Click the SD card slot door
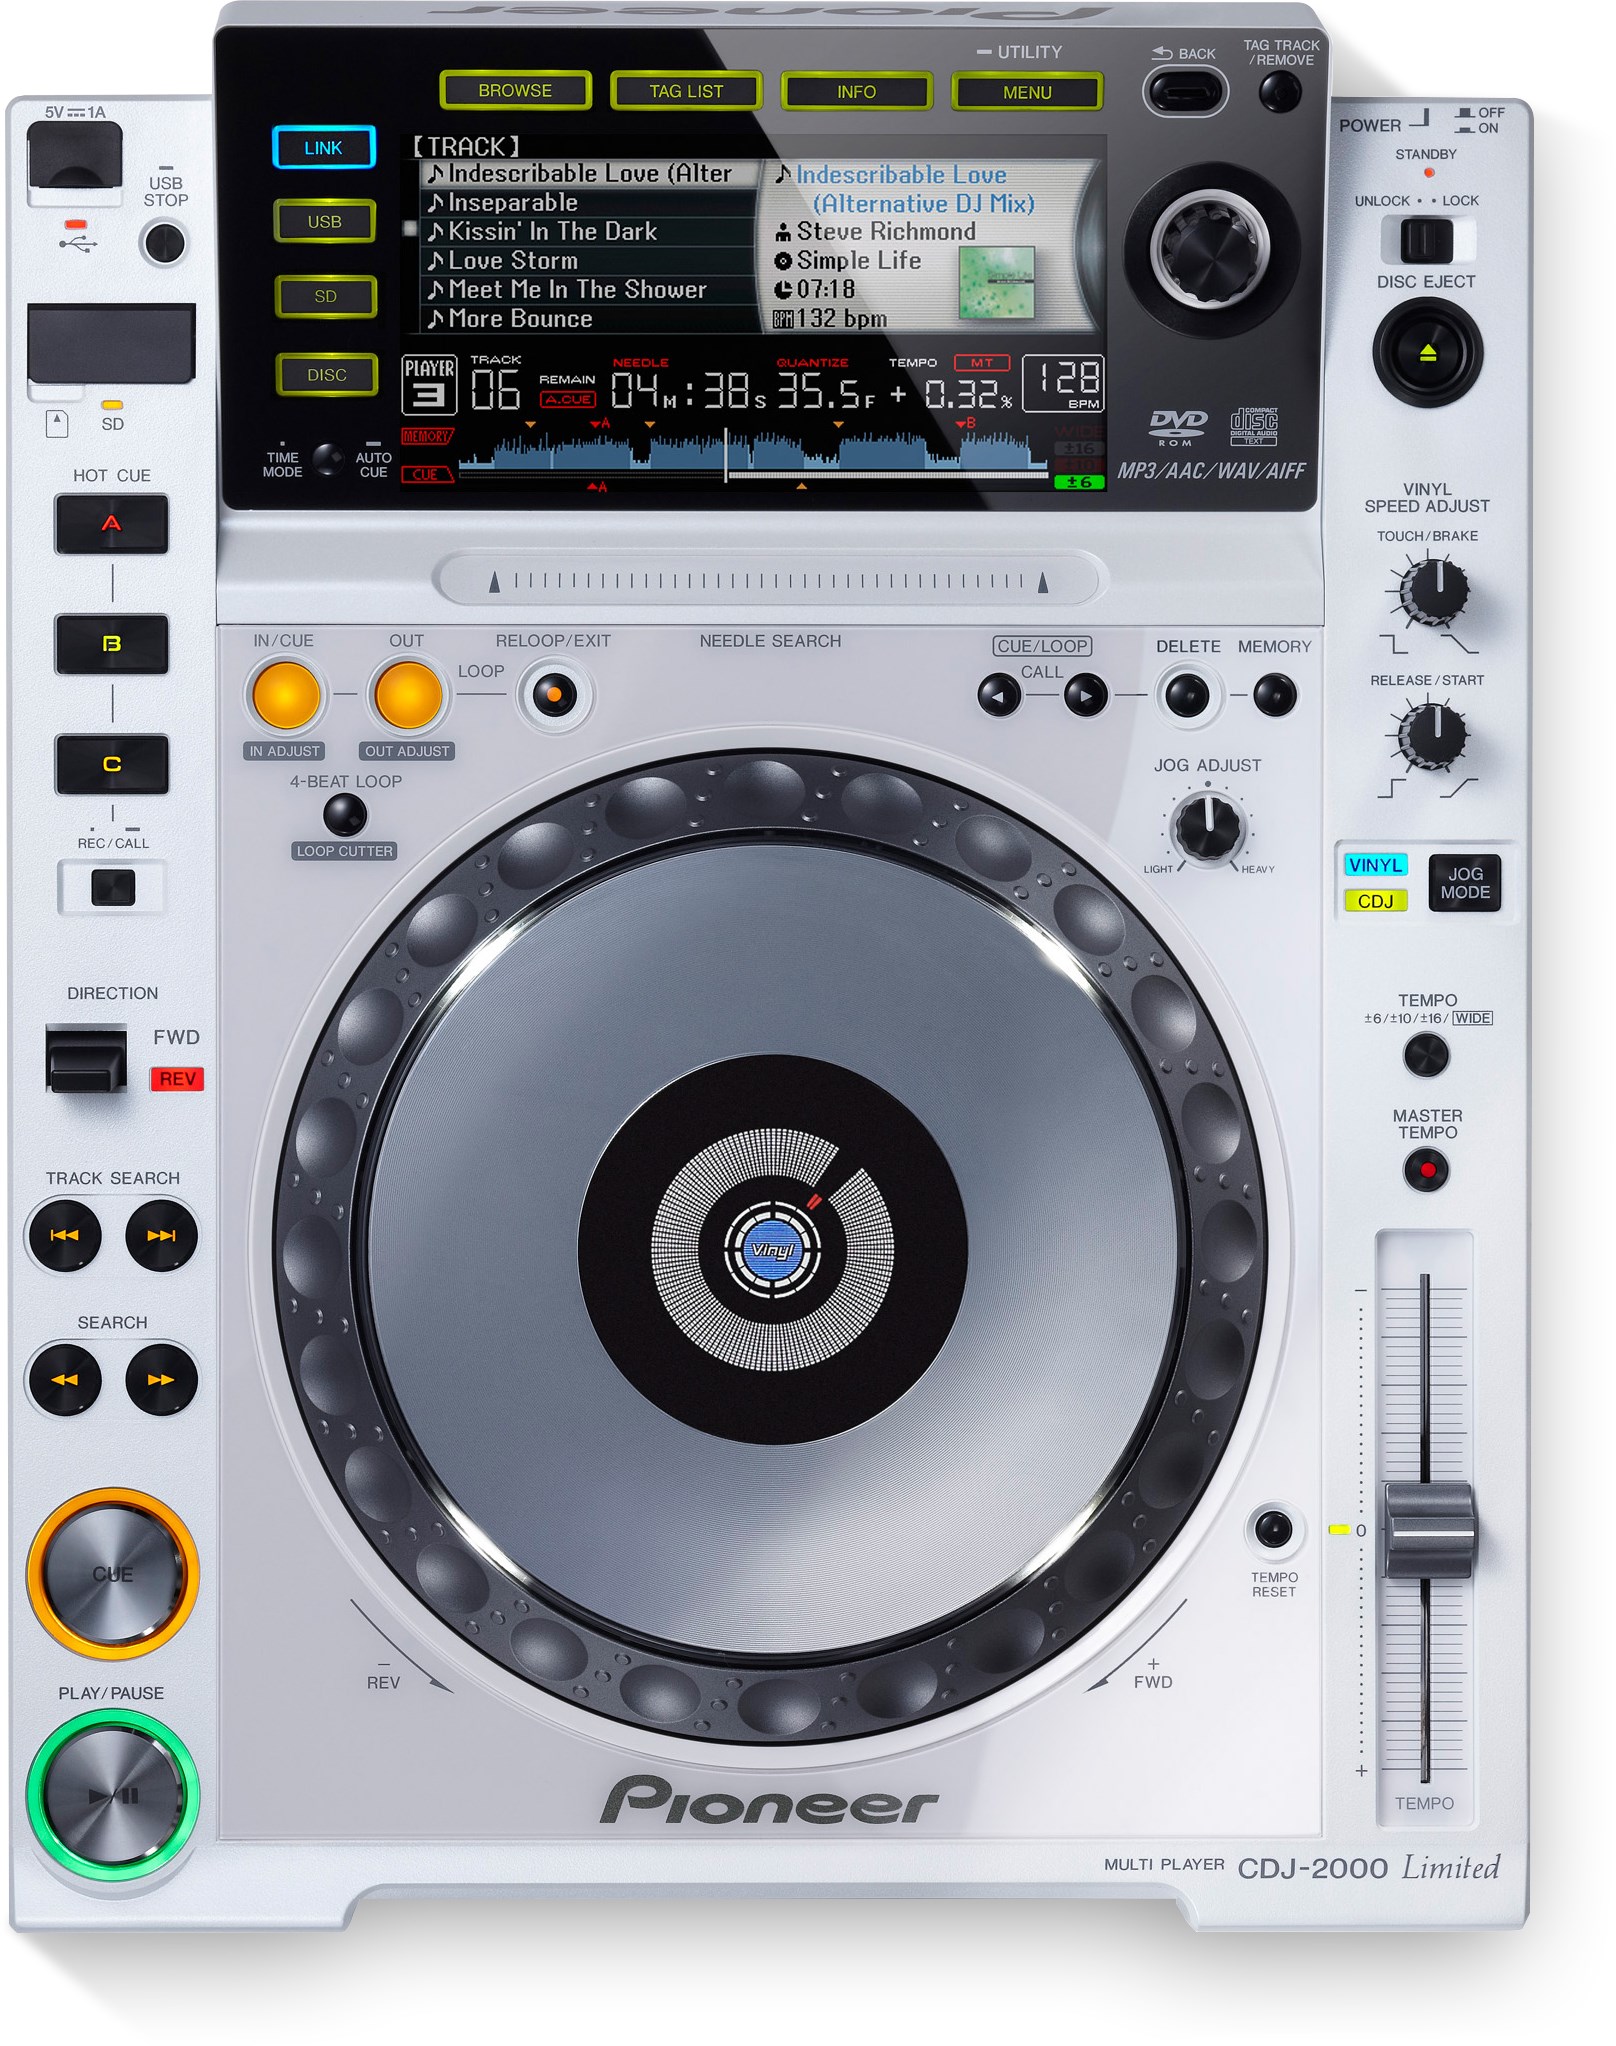Screen dimensions: 1616x2046 (110, 343)
